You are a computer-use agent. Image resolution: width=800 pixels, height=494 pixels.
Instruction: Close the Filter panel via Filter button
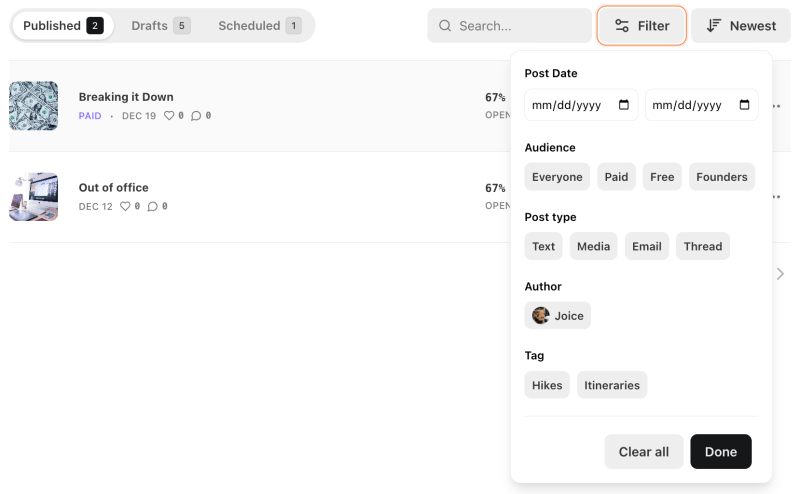pos(641,26)
